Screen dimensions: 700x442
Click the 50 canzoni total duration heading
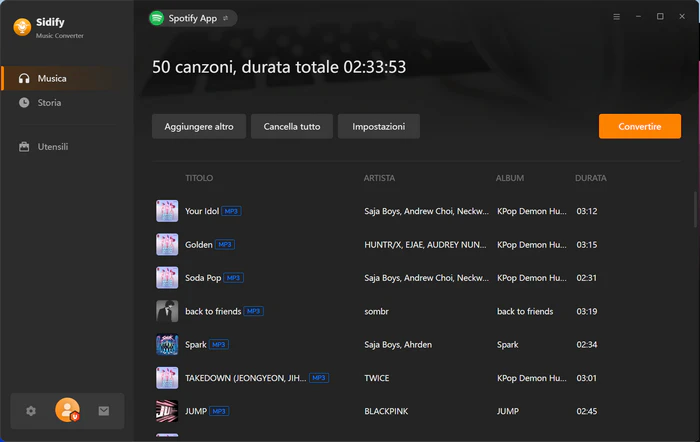[279, 67]
